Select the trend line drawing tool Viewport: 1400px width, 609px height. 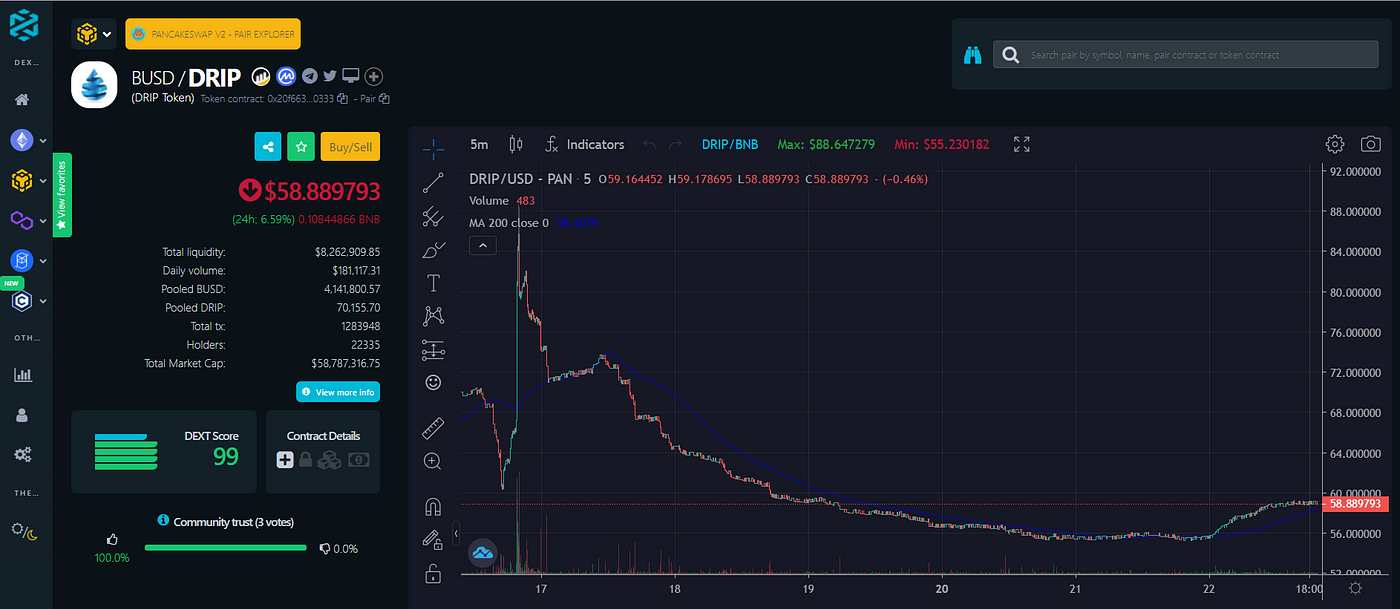coord(433,182)
